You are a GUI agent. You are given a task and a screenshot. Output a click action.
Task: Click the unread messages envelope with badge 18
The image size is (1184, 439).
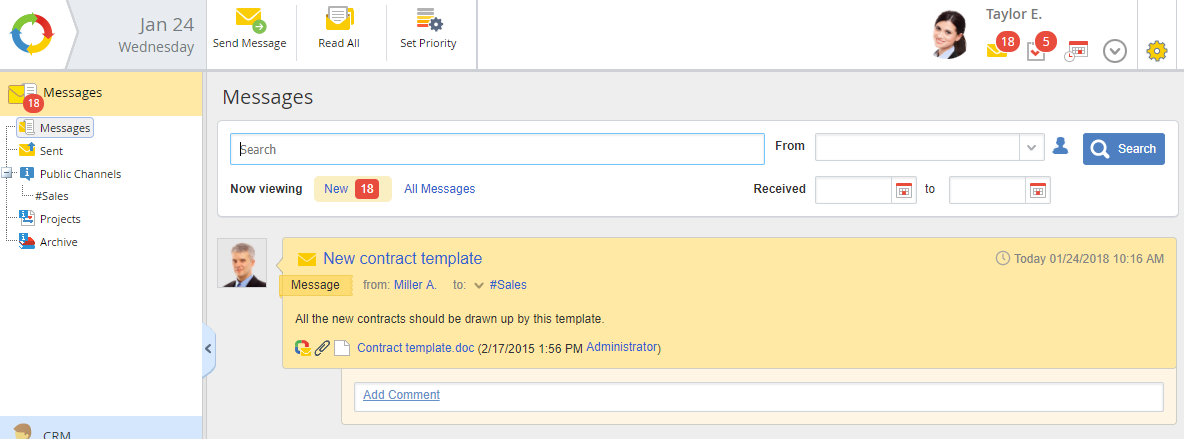click(999, 48)
